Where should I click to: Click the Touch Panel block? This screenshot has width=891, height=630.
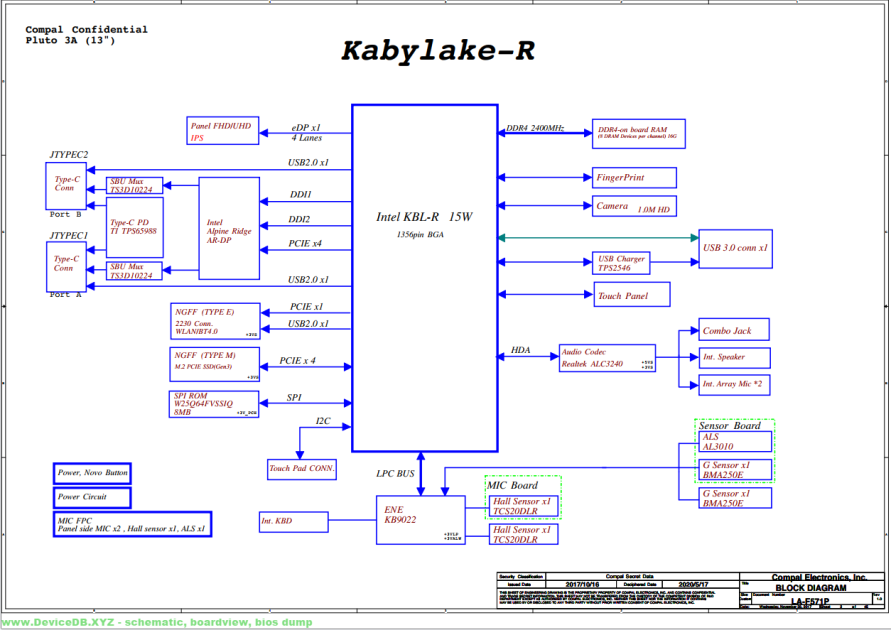click(632, 295)
